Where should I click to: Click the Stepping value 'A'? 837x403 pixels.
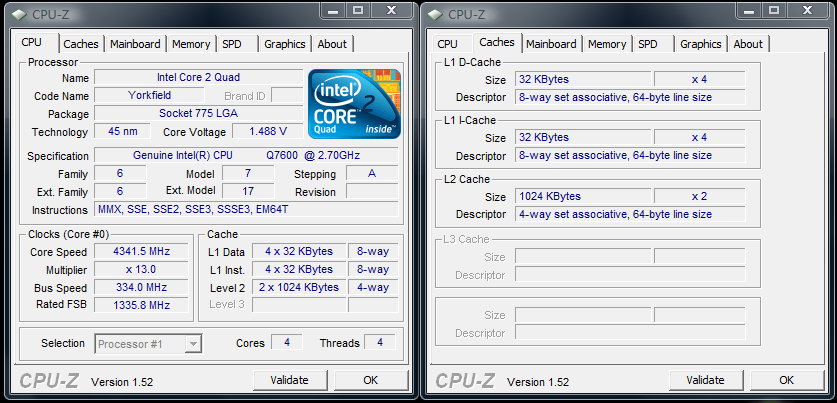coord(372,173)
